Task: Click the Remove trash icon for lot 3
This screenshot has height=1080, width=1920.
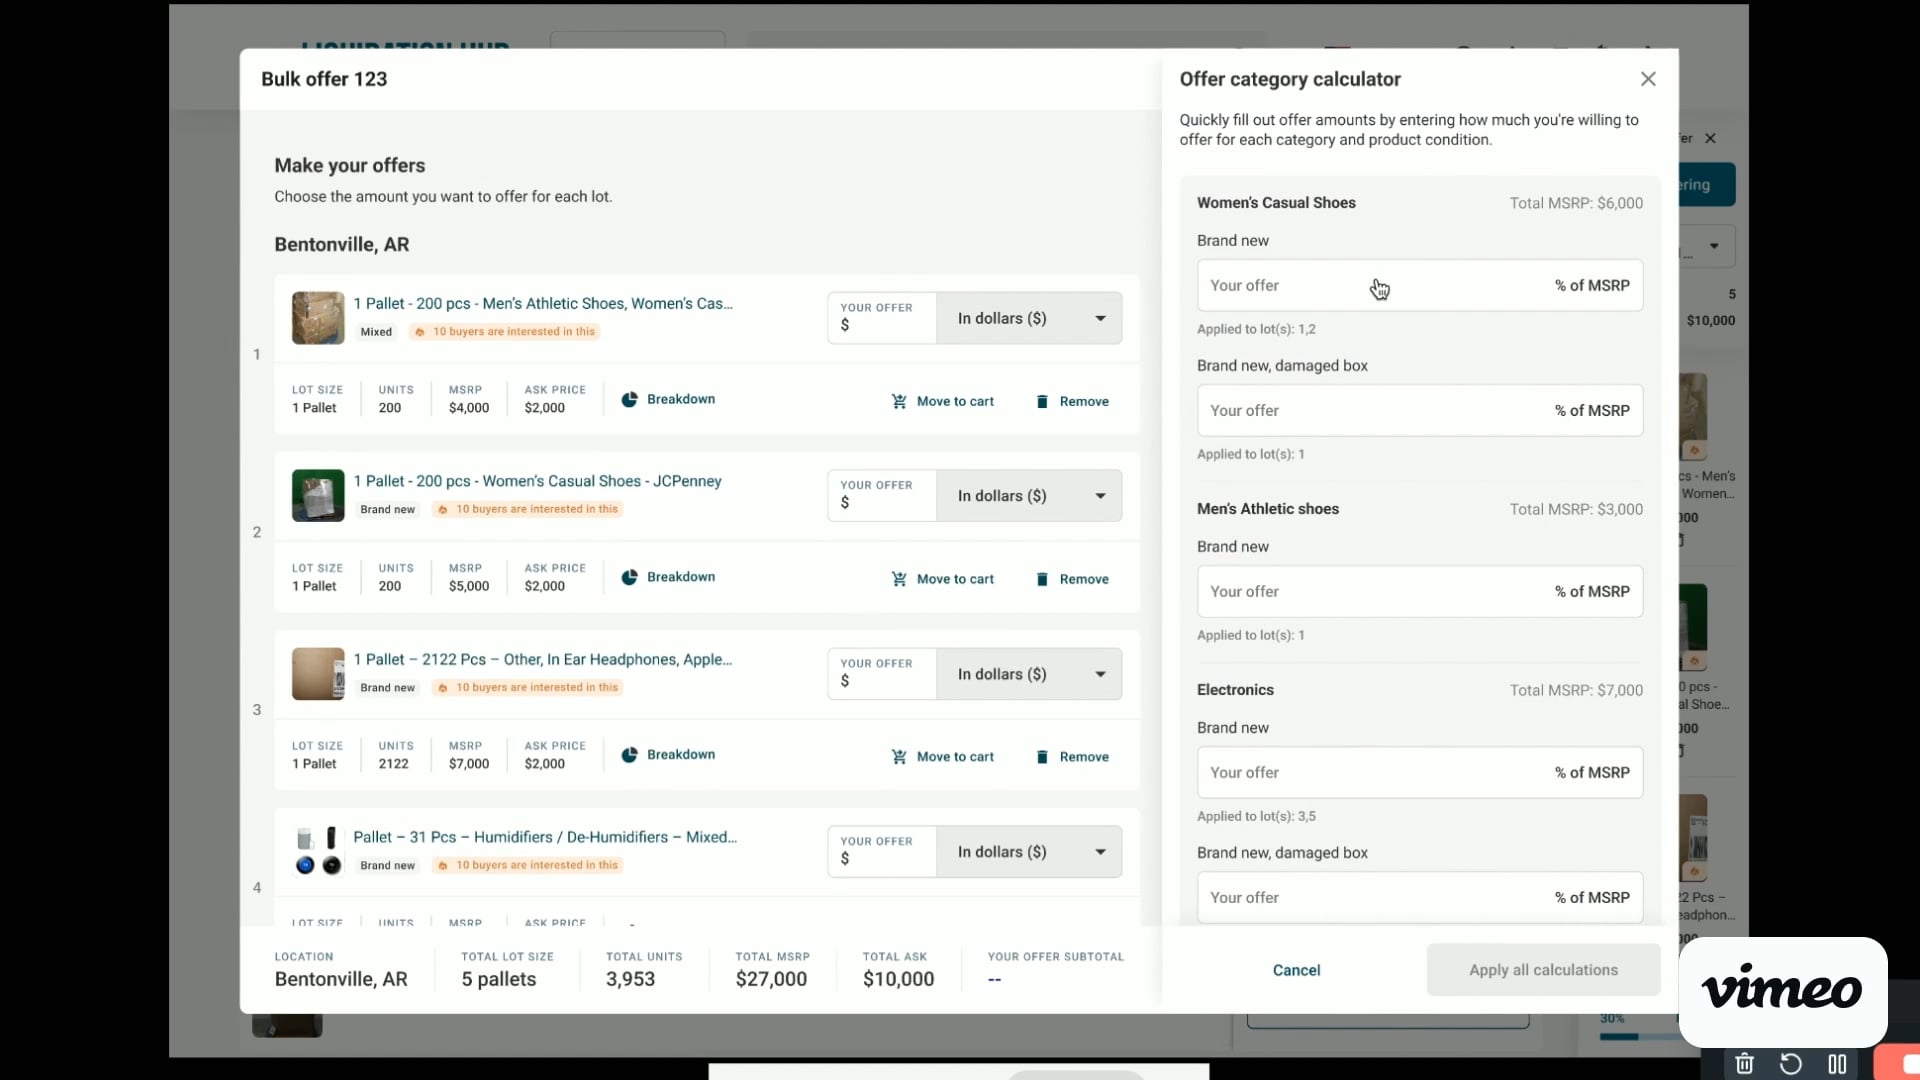Action: 1042,757
